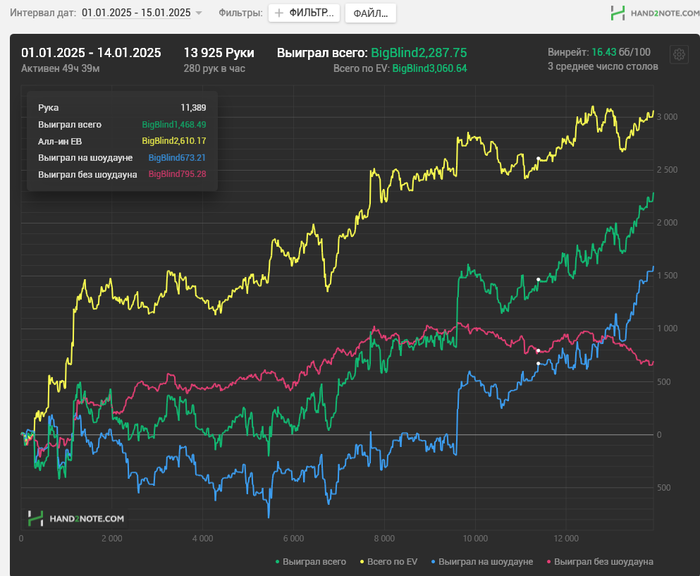700x576 pixels.
Task: Click the BigBlind3,060.64 EV total value
Action: coord(429,68)
